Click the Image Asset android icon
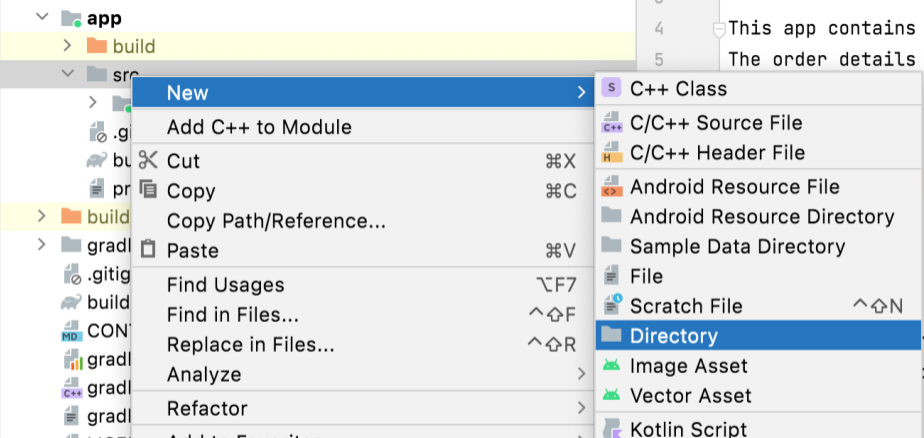Image resolution: width=924 pixels, height=438 pixels. (612, 366)
